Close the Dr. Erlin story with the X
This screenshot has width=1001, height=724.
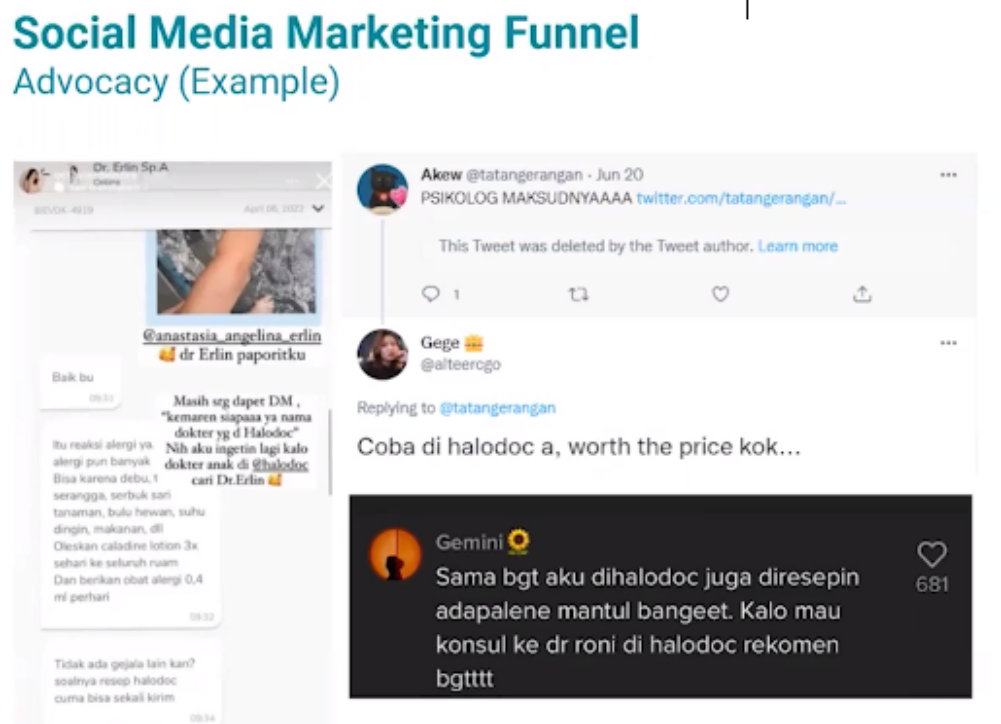click(x=323, y=181)
